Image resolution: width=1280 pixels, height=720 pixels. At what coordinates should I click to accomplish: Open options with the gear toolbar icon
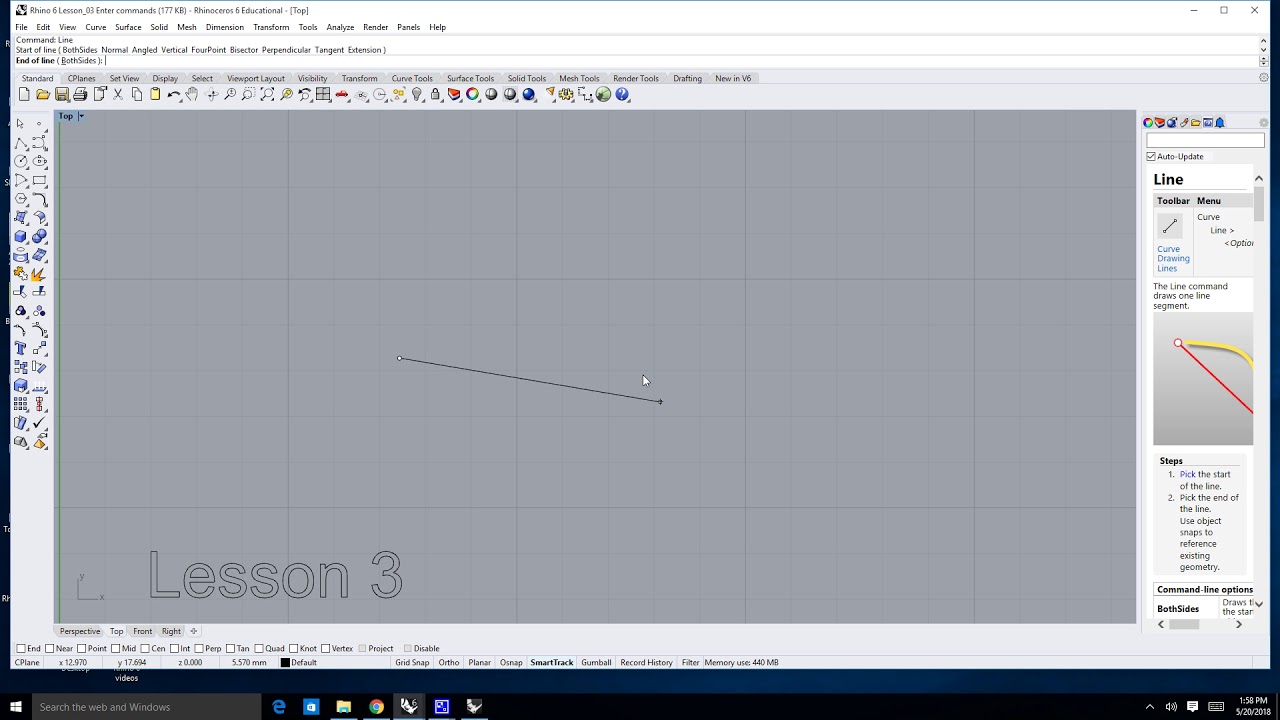(566, 94)
